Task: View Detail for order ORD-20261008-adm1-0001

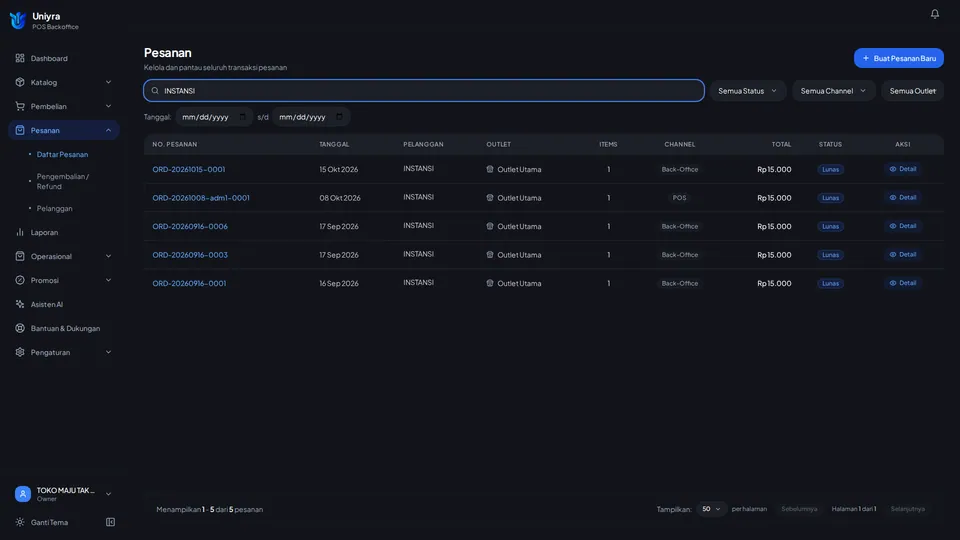Action: pyautogui.click(x=902, y=197)
